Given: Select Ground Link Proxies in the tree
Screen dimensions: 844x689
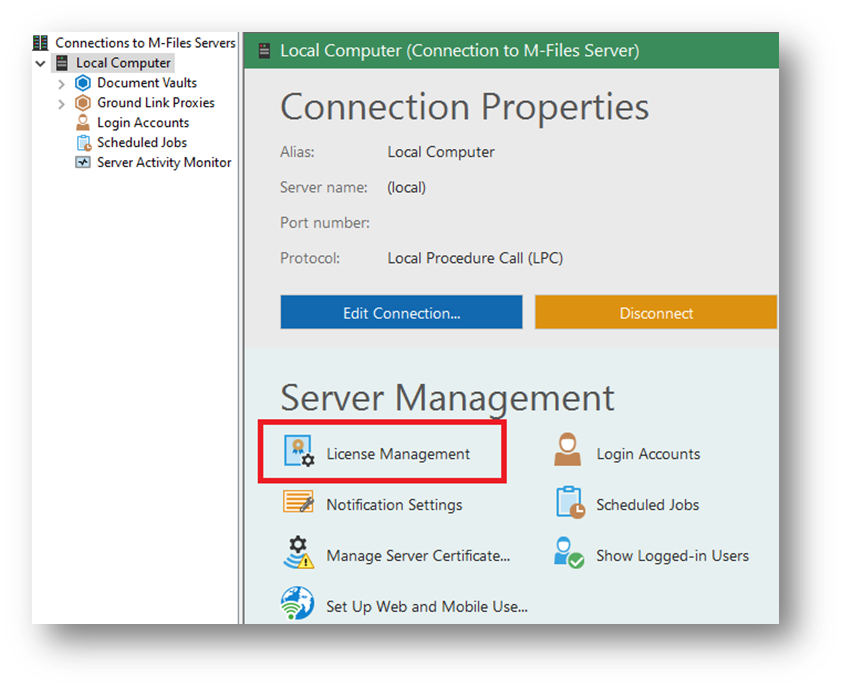Looking at the screenshot, I should click(x=156, y=103).
